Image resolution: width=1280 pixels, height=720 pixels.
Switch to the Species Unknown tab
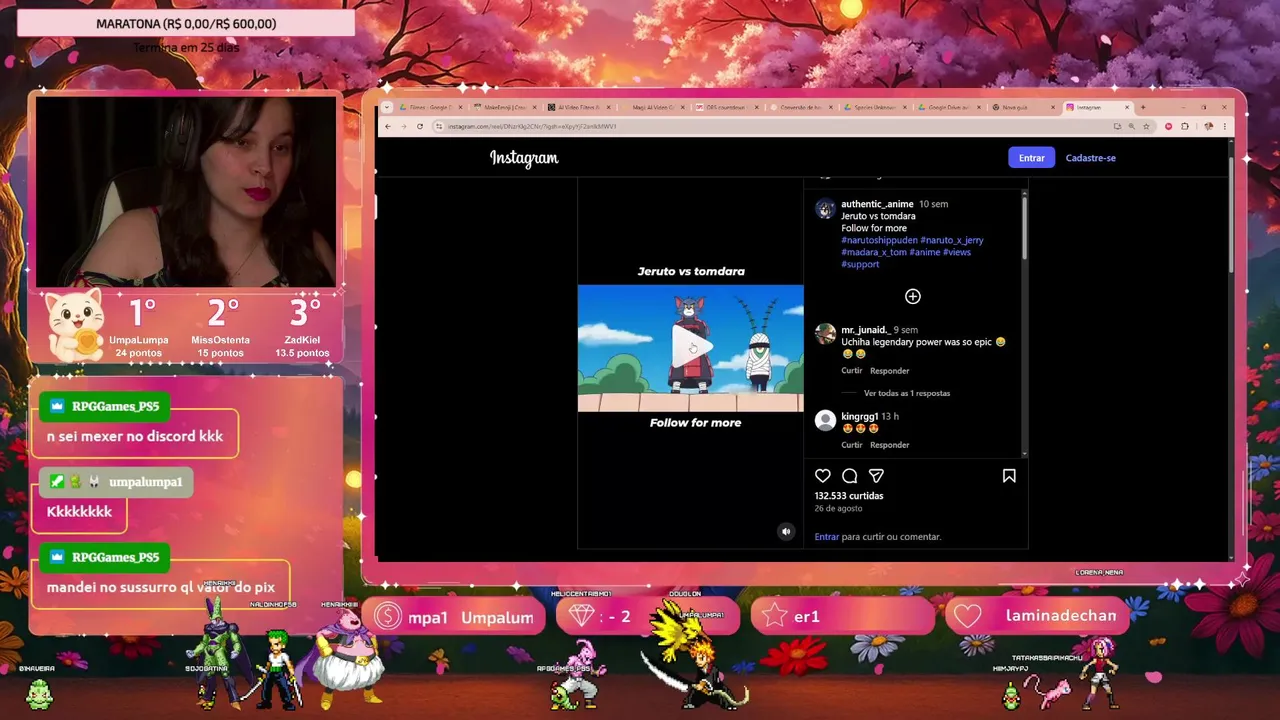[873, 107]
